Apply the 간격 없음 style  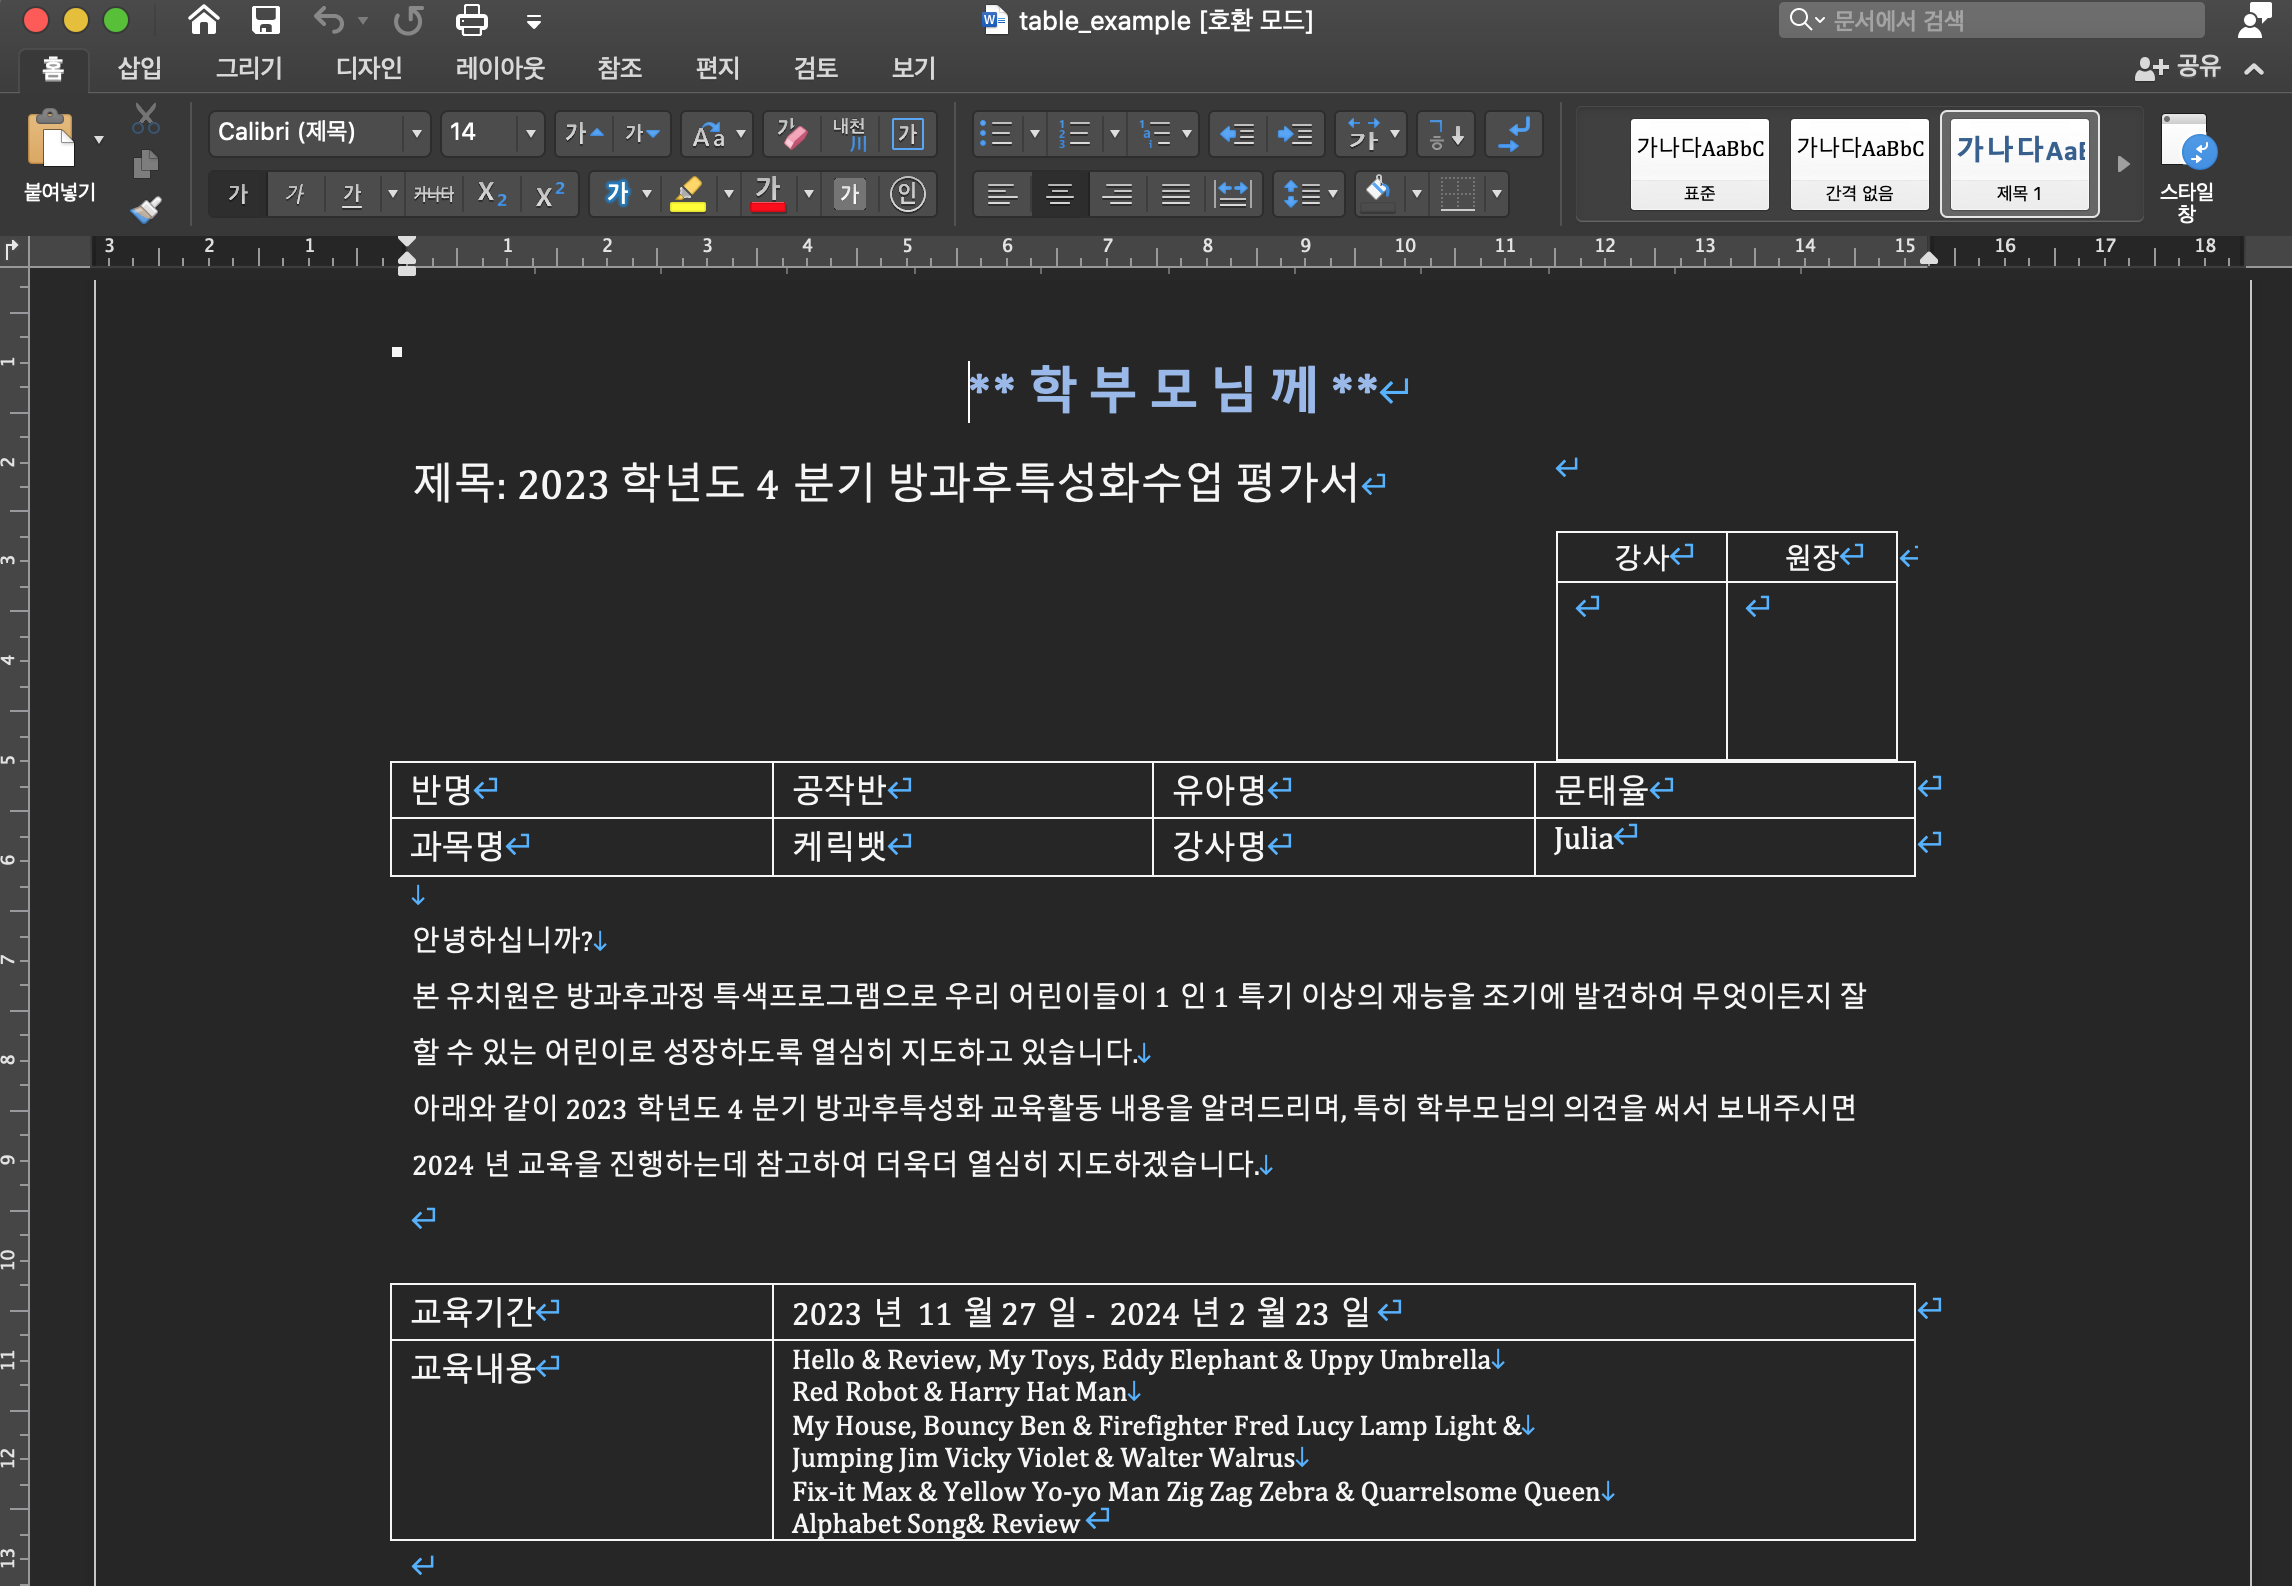(x=1859, y=164)
